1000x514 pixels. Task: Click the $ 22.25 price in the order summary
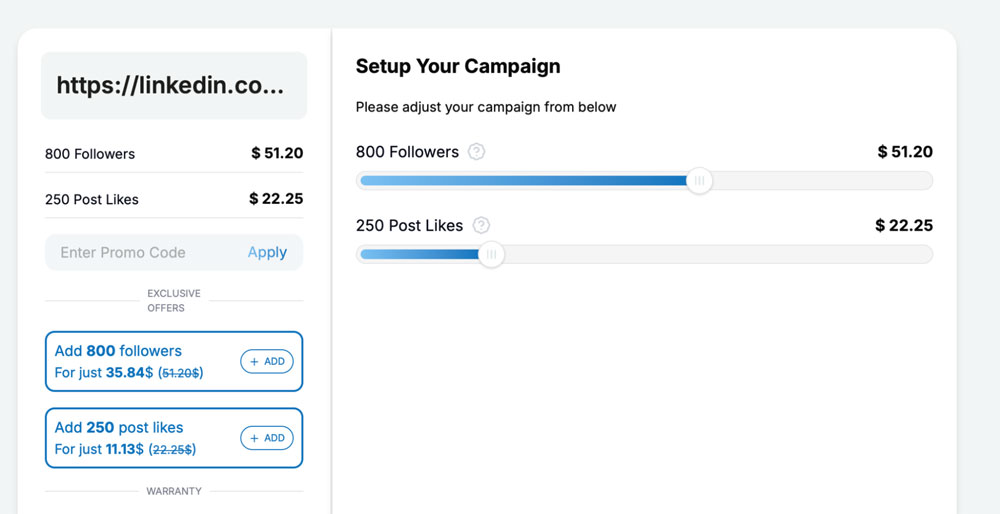coord(276,199)
